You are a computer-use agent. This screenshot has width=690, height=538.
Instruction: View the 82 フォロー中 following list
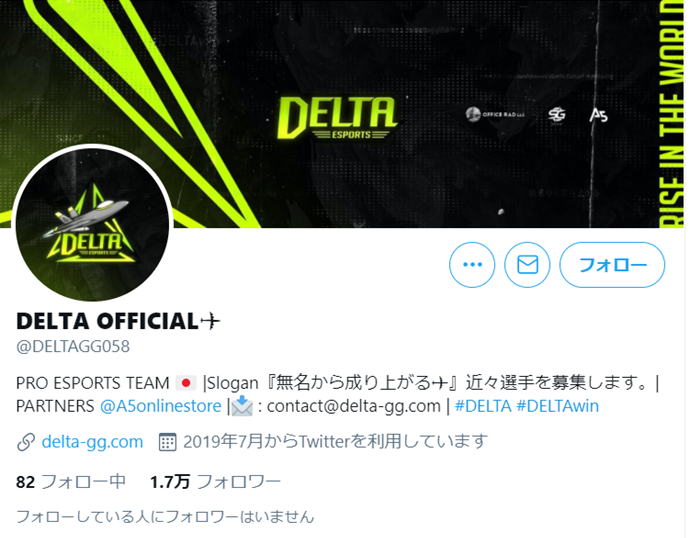(71, 482)
